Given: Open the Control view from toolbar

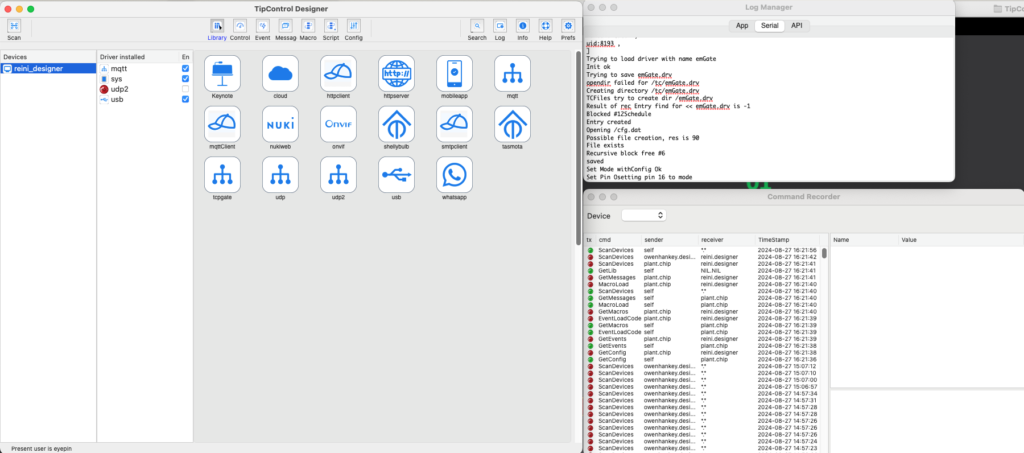Looking at the screenshot, I should (x=240, y=25).
